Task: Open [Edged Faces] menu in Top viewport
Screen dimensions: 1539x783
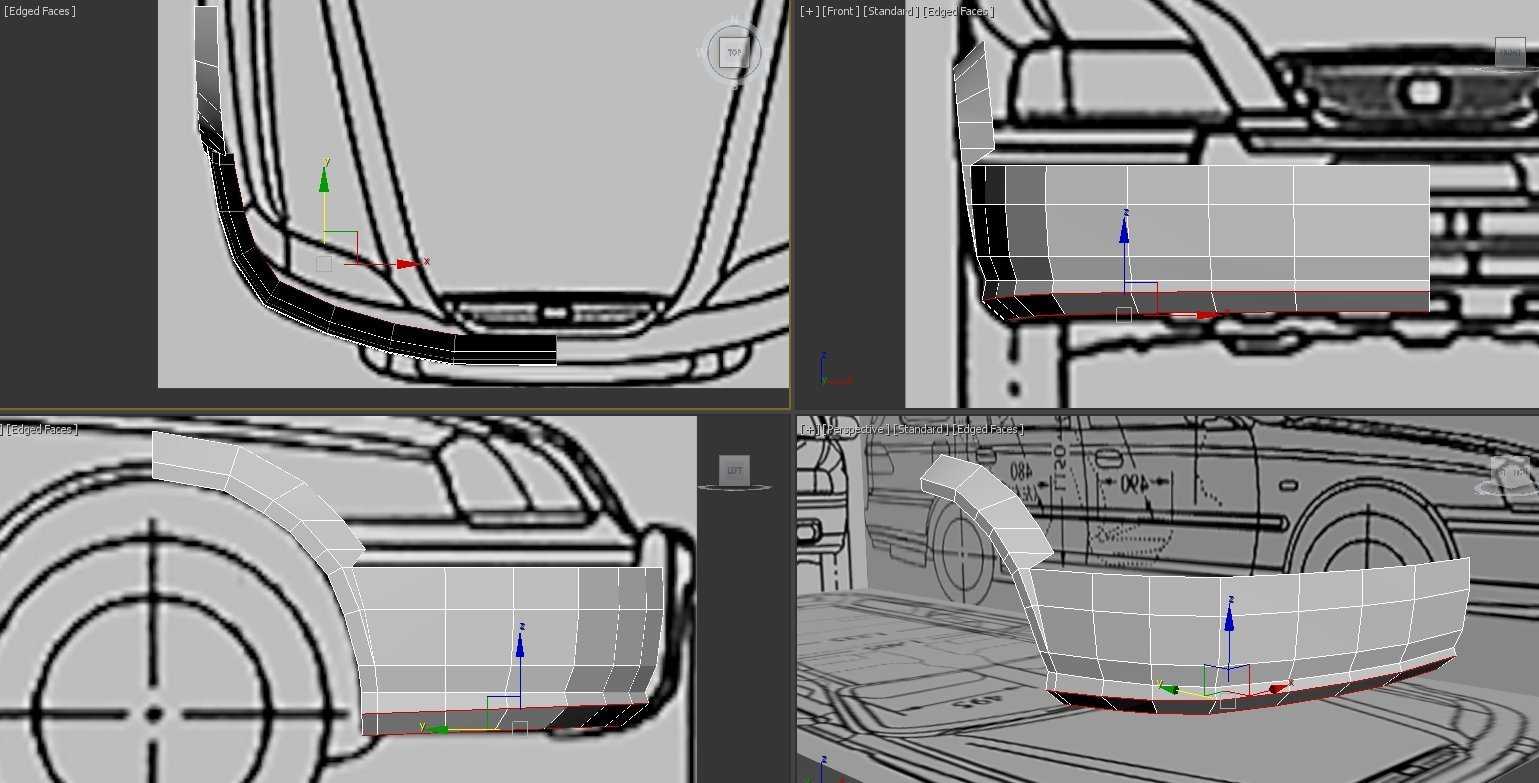Action: [x=40, y=11]
